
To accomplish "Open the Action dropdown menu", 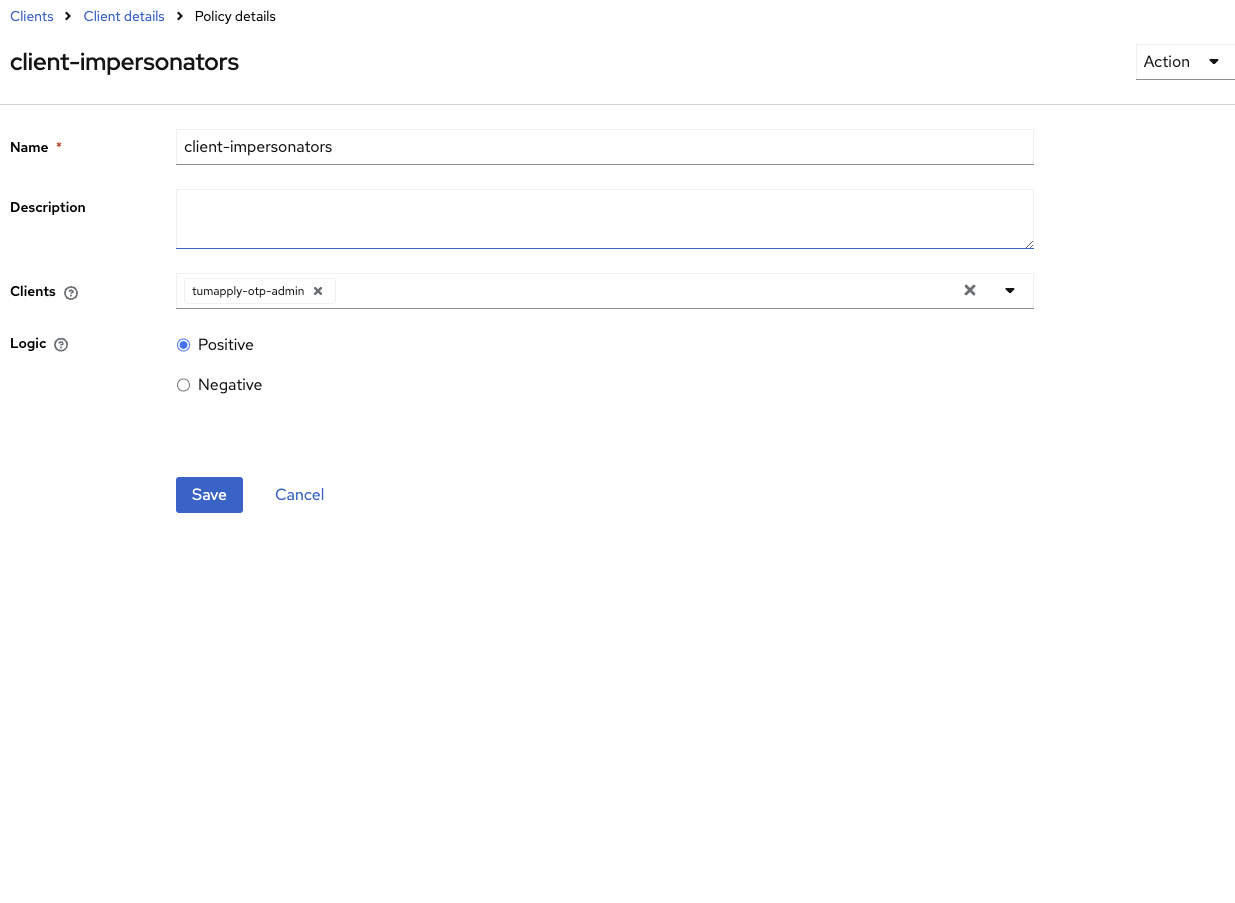I will (1184, 62).
